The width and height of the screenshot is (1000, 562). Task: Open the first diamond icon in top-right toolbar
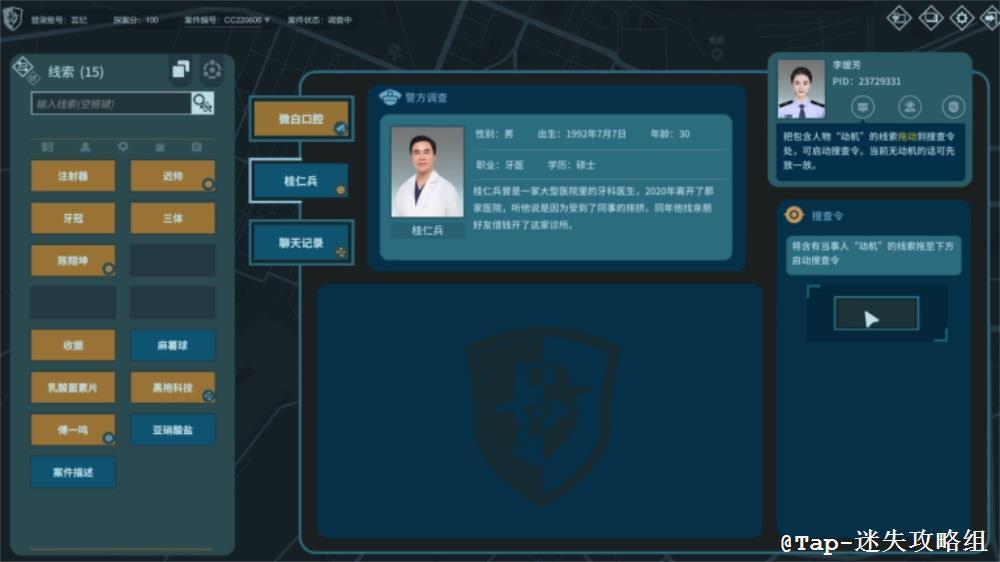pos(899,17)
